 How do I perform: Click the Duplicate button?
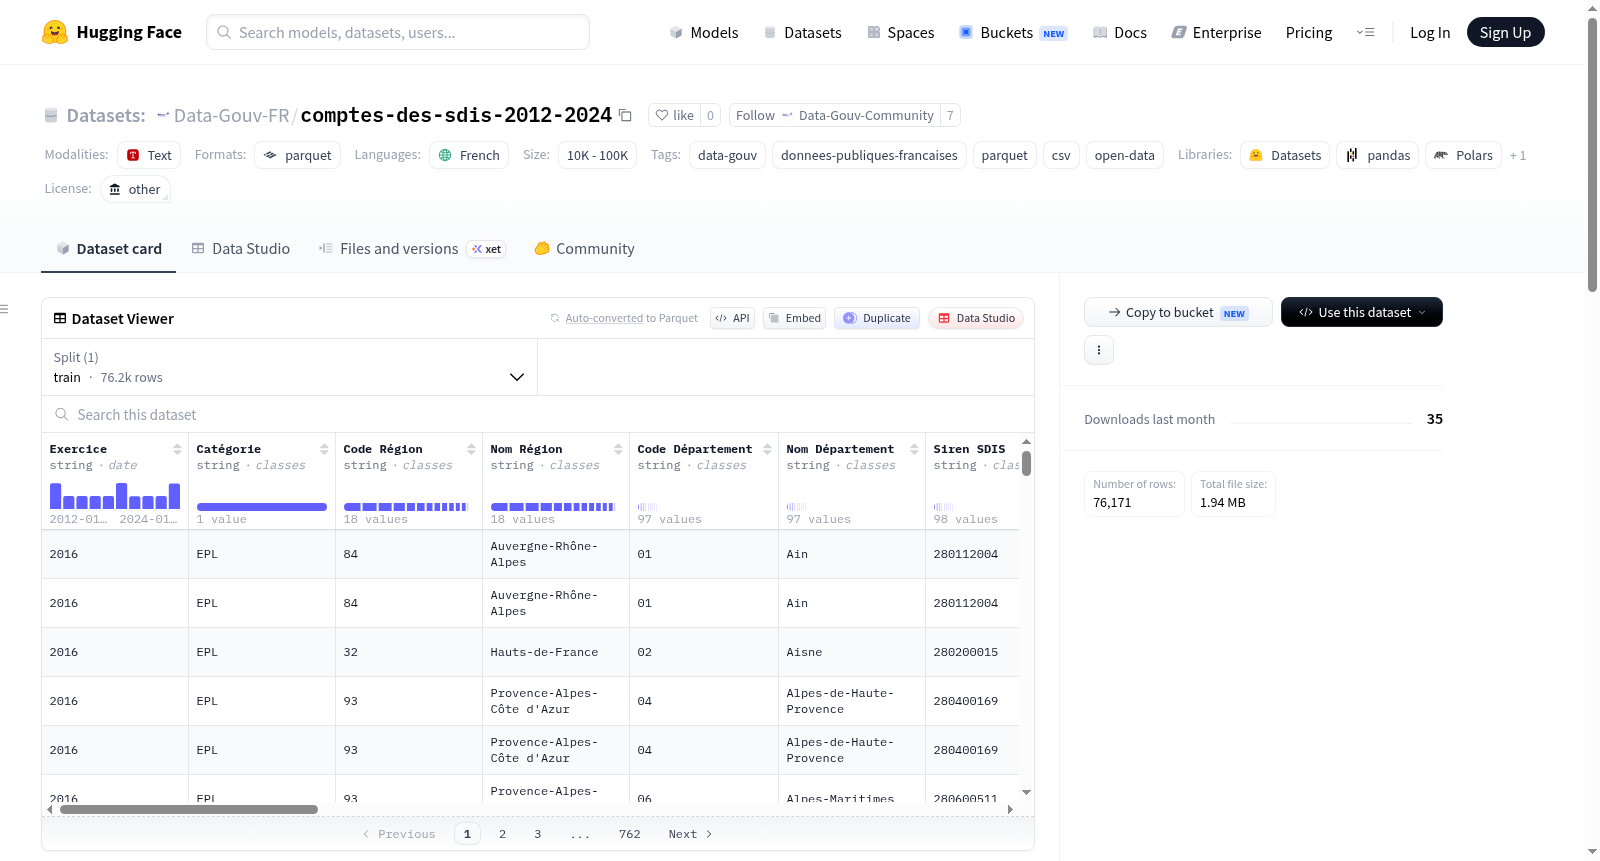click(x=877, y=318)
